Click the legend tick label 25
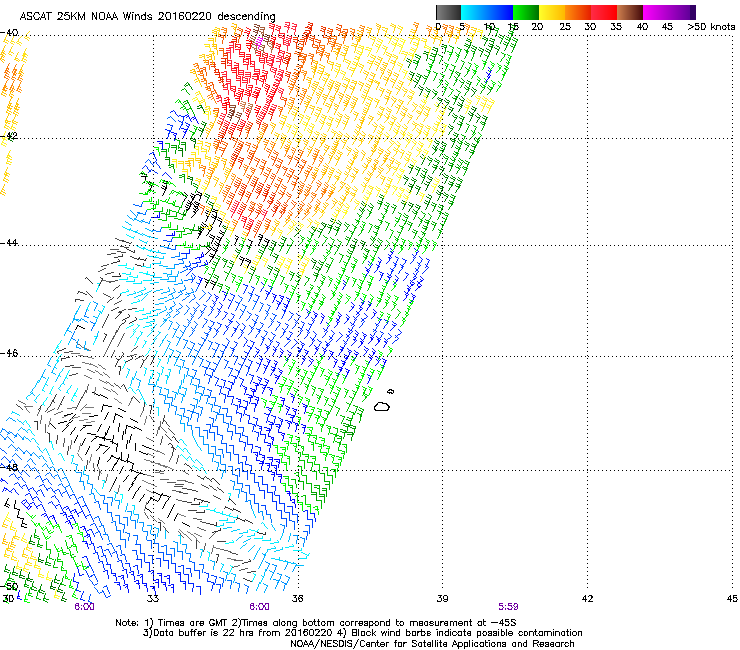Image resolution: width=740 pixels, height=650 pixels. pyautogui.click(x=565, y=27)
